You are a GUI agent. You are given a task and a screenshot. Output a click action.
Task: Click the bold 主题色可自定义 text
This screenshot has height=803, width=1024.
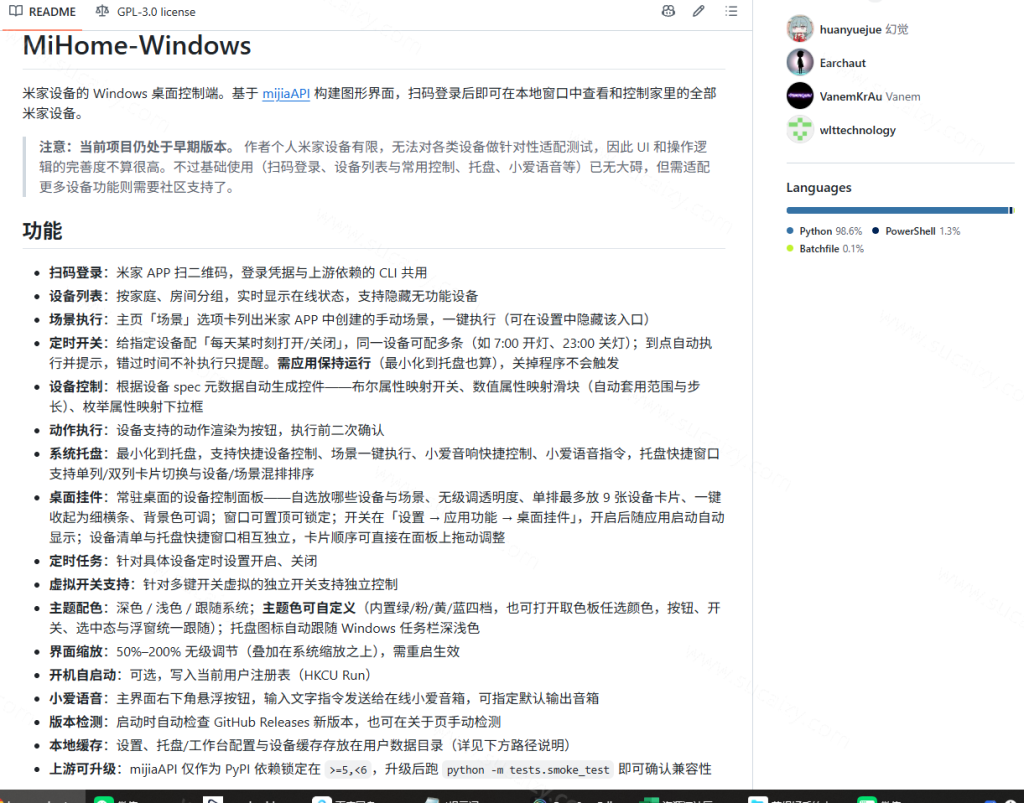309,608
